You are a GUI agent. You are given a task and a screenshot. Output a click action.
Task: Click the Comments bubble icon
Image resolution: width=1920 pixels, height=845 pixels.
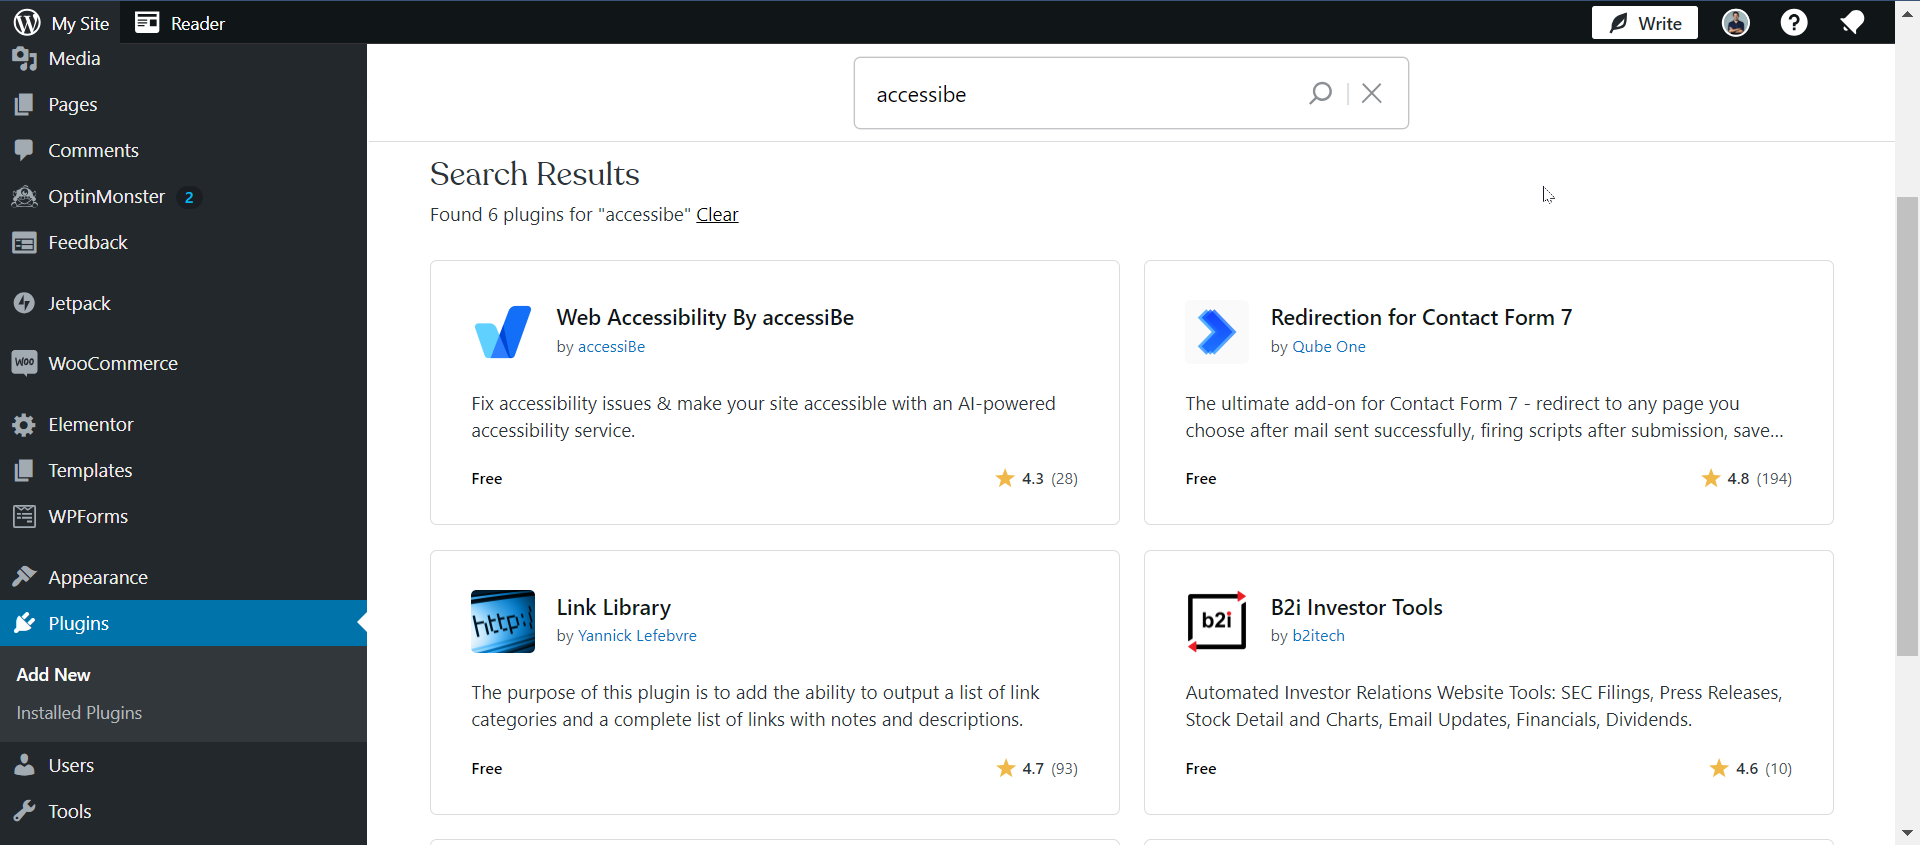coord(24,150)
